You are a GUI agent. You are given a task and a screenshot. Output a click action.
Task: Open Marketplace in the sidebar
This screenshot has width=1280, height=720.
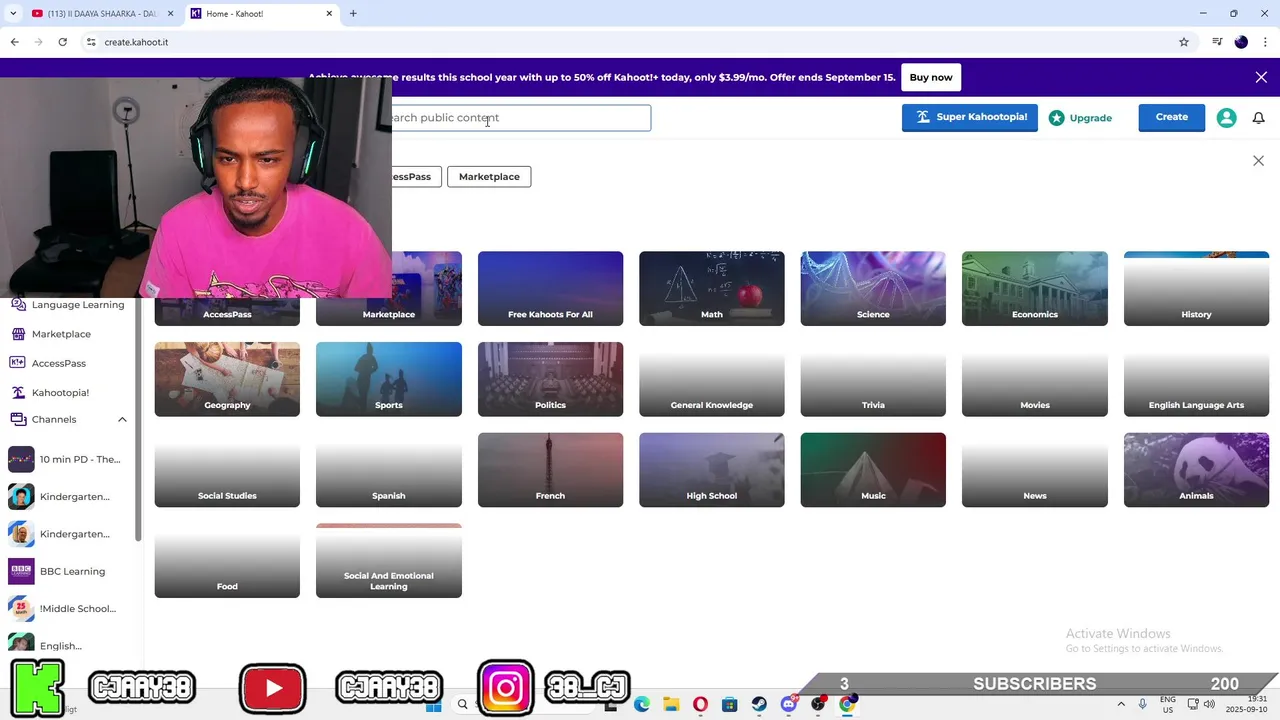[x=61, y=334]
